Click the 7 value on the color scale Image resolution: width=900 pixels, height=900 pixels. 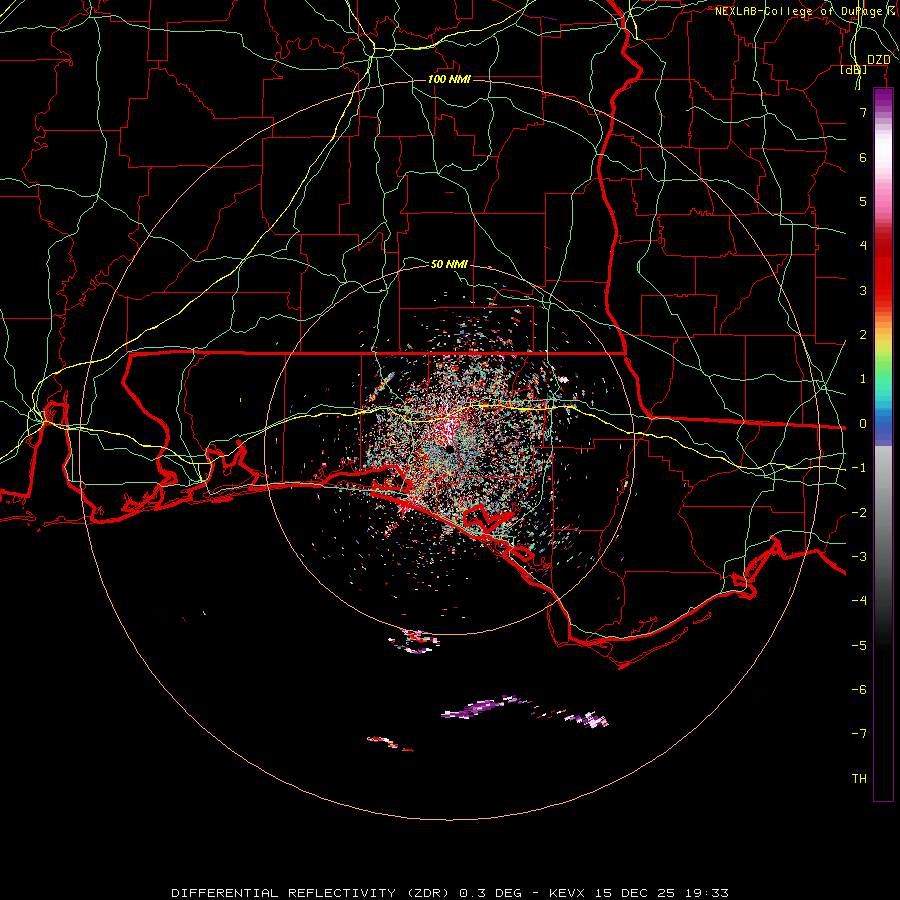(x=863, y=112)
